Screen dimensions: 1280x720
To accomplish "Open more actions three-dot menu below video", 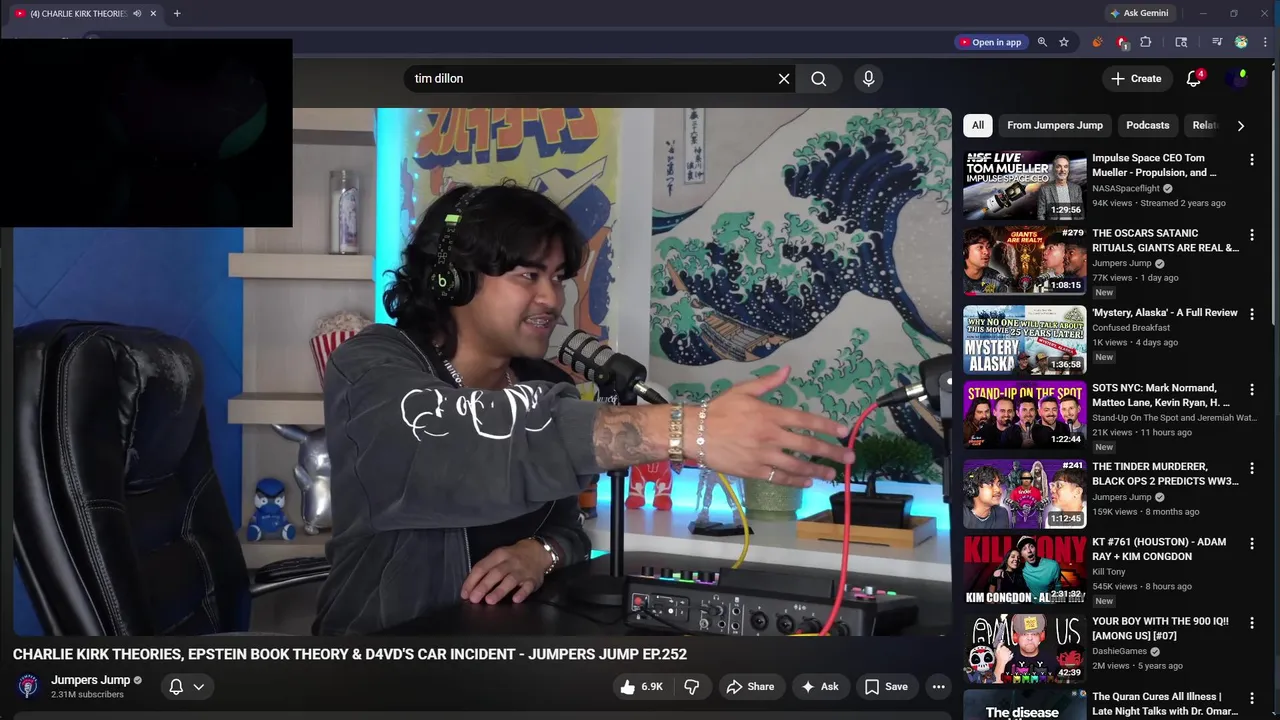I will click(x=938, y=686).
